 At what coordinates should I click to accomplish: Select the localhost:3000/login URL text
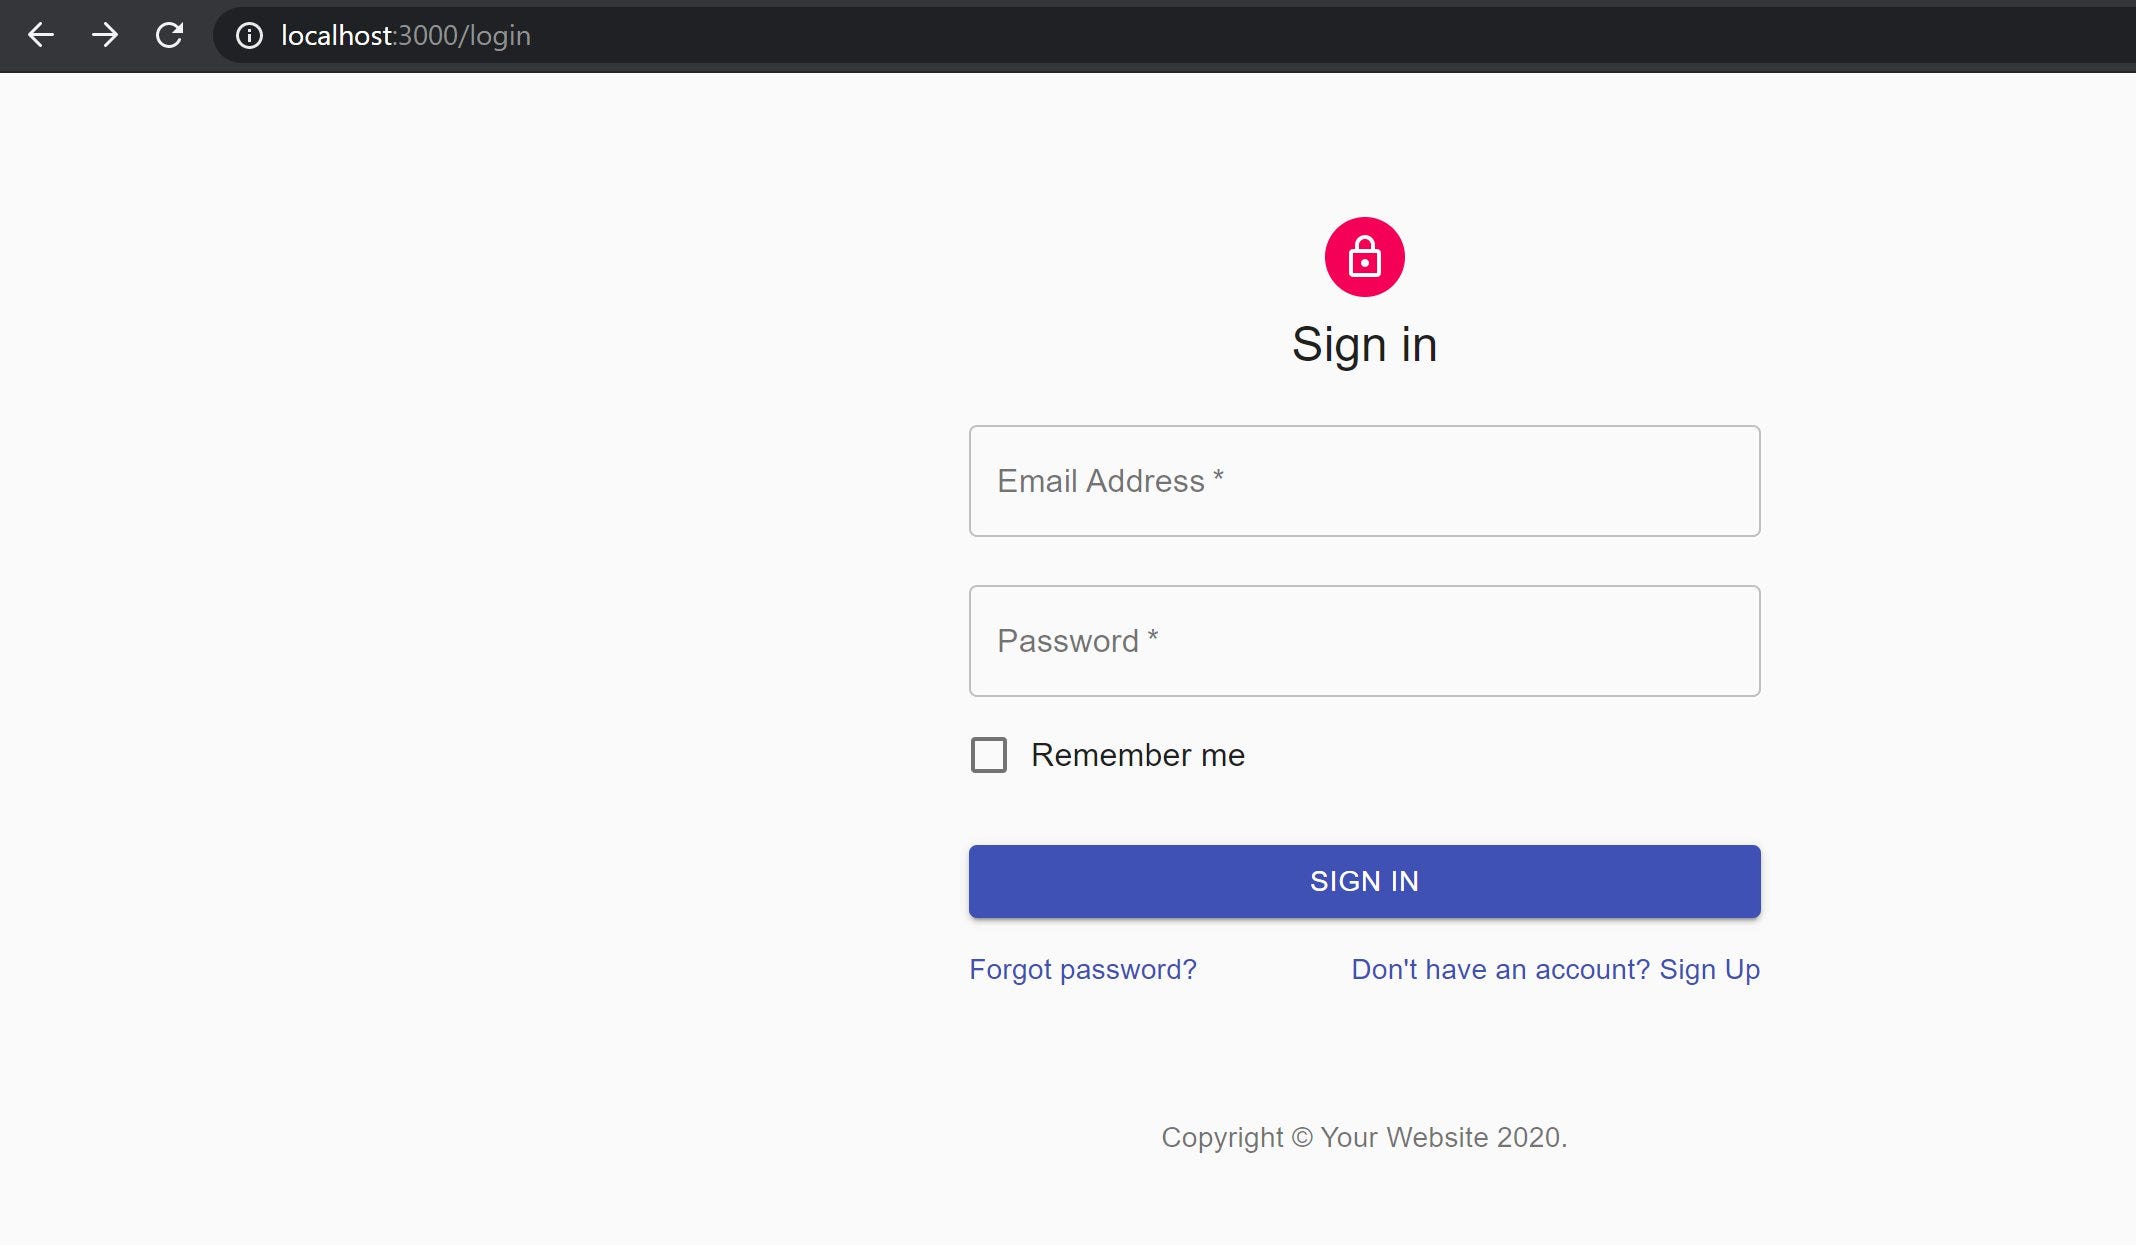click(405, 36)
